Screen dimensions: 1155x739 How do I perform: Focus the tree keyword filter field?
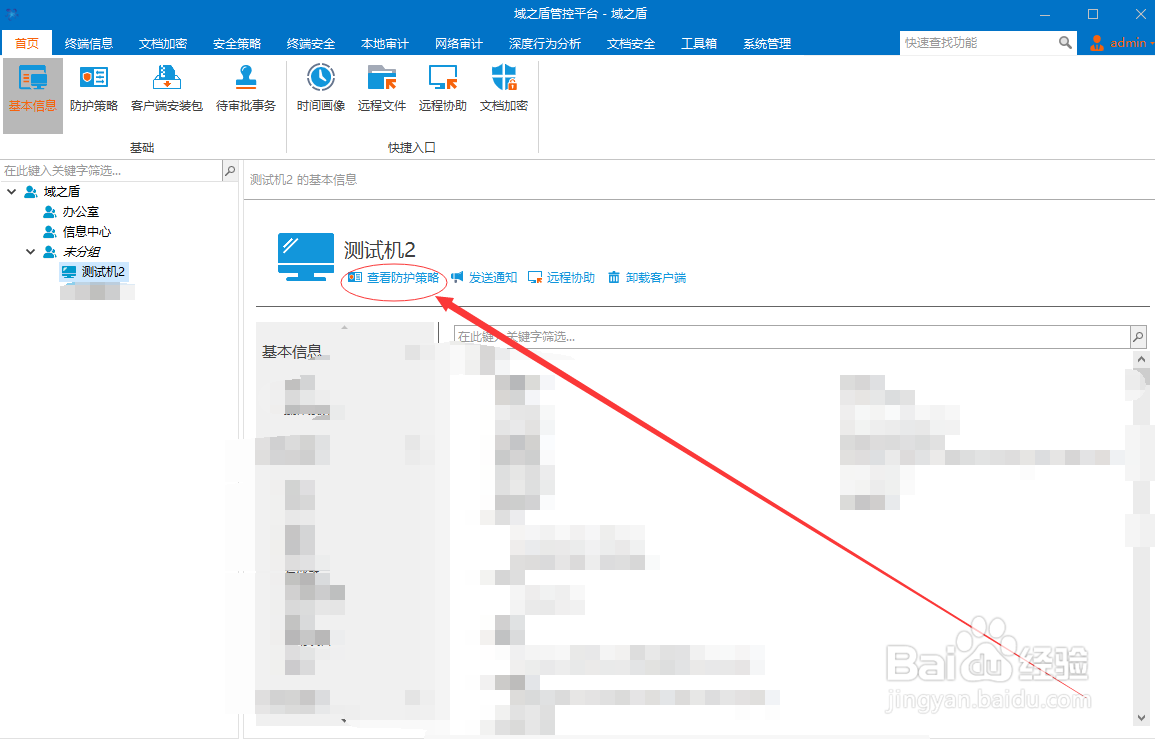(x=111, y=171)
